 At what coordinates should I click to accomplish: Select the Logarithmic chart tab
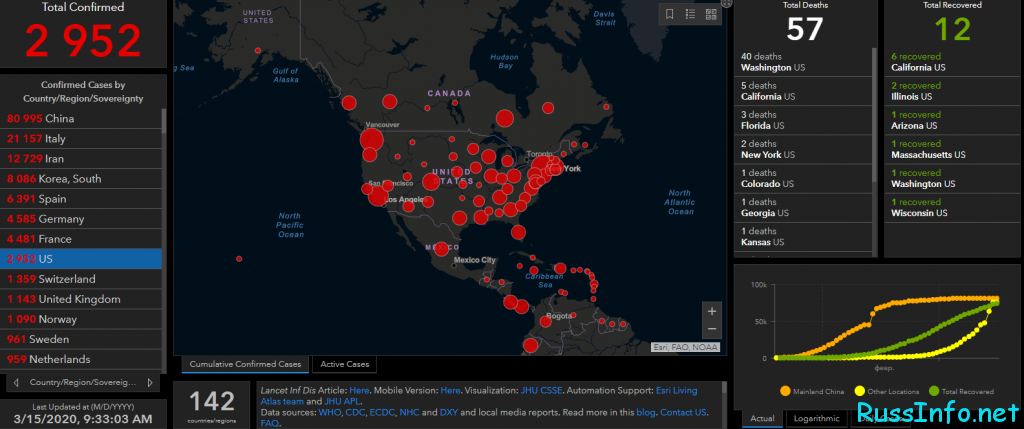tap(816, 419)
